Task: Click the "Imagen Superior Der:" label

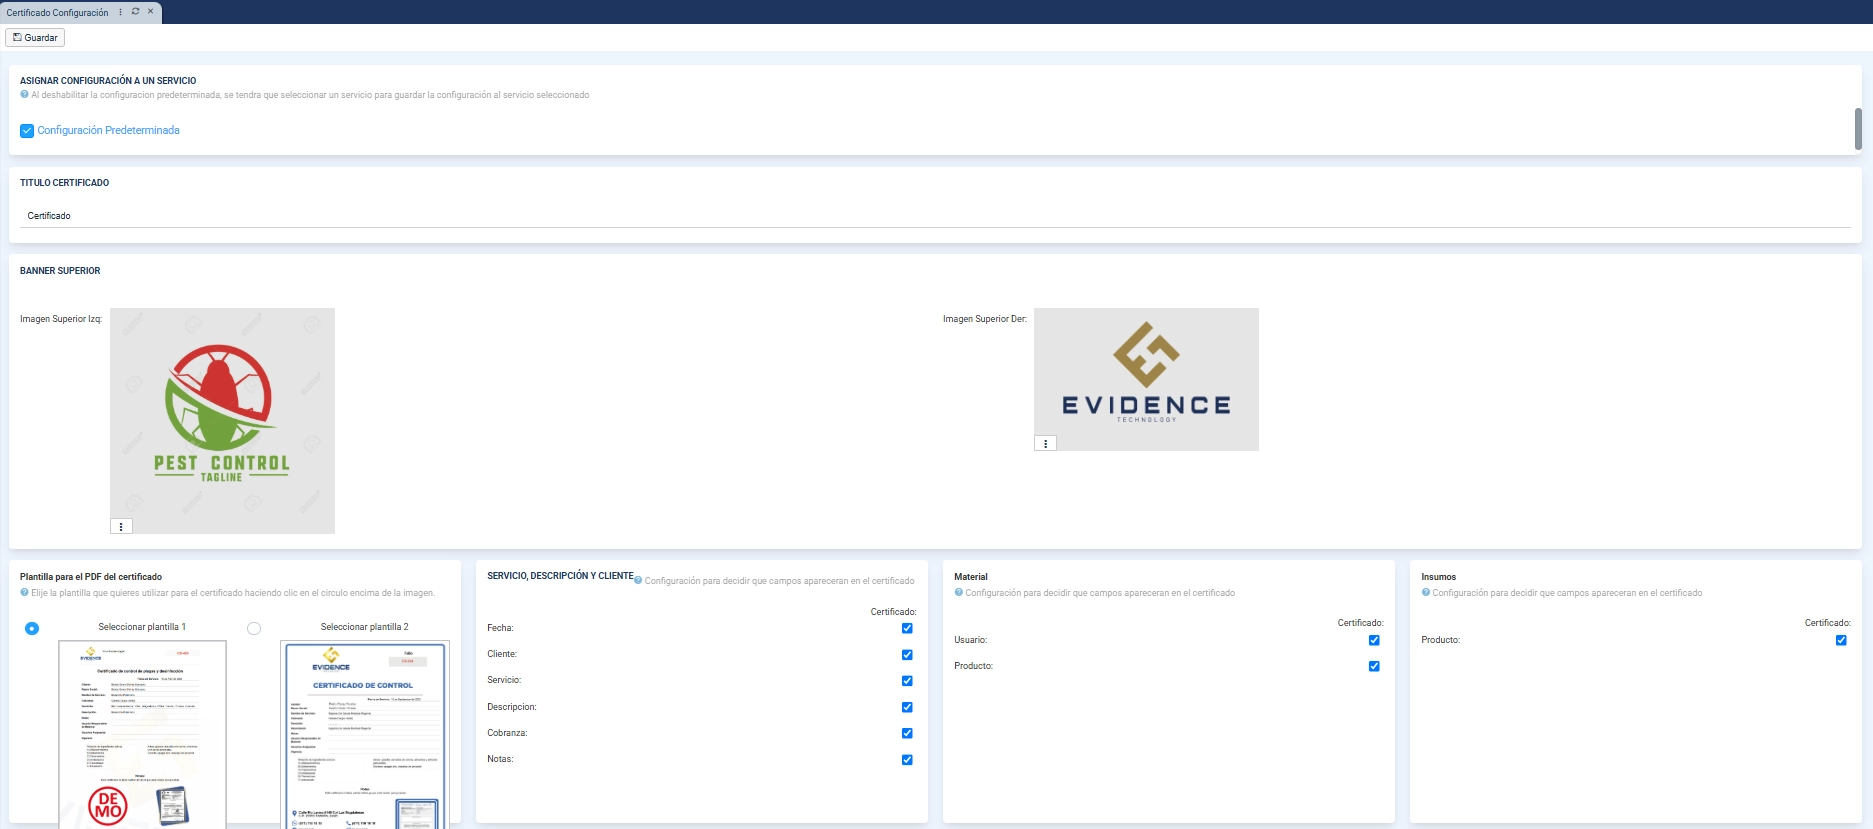Action: point(985,319)
